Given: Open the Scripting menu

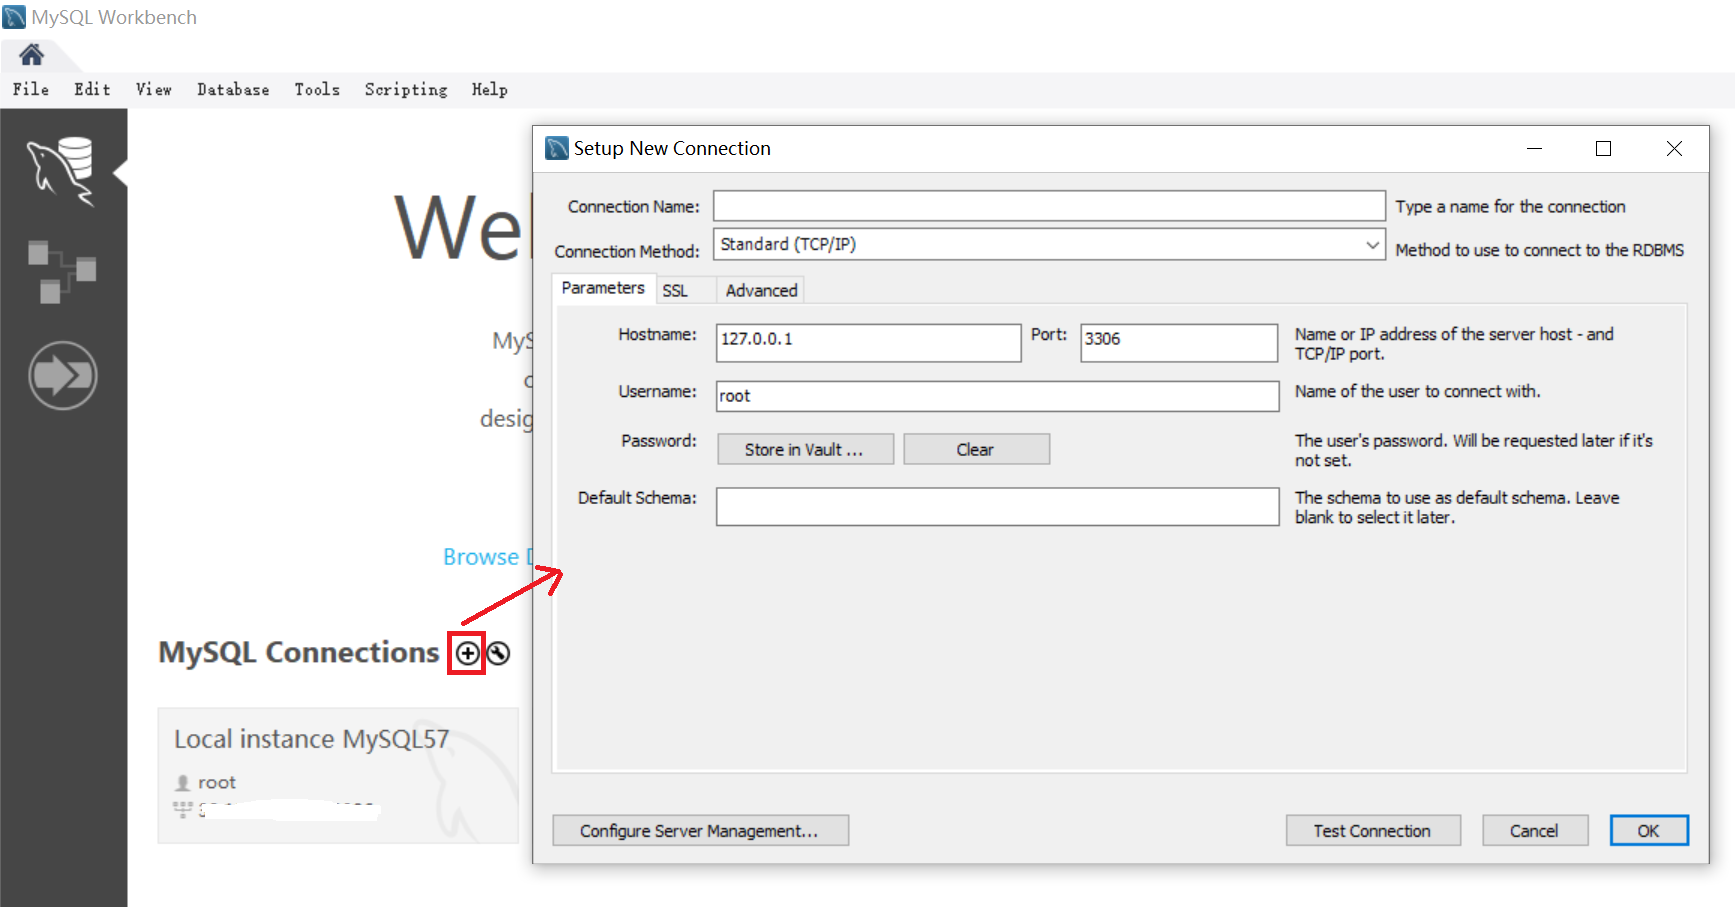Looking at the screenshot, I should [x=406, y=90].
